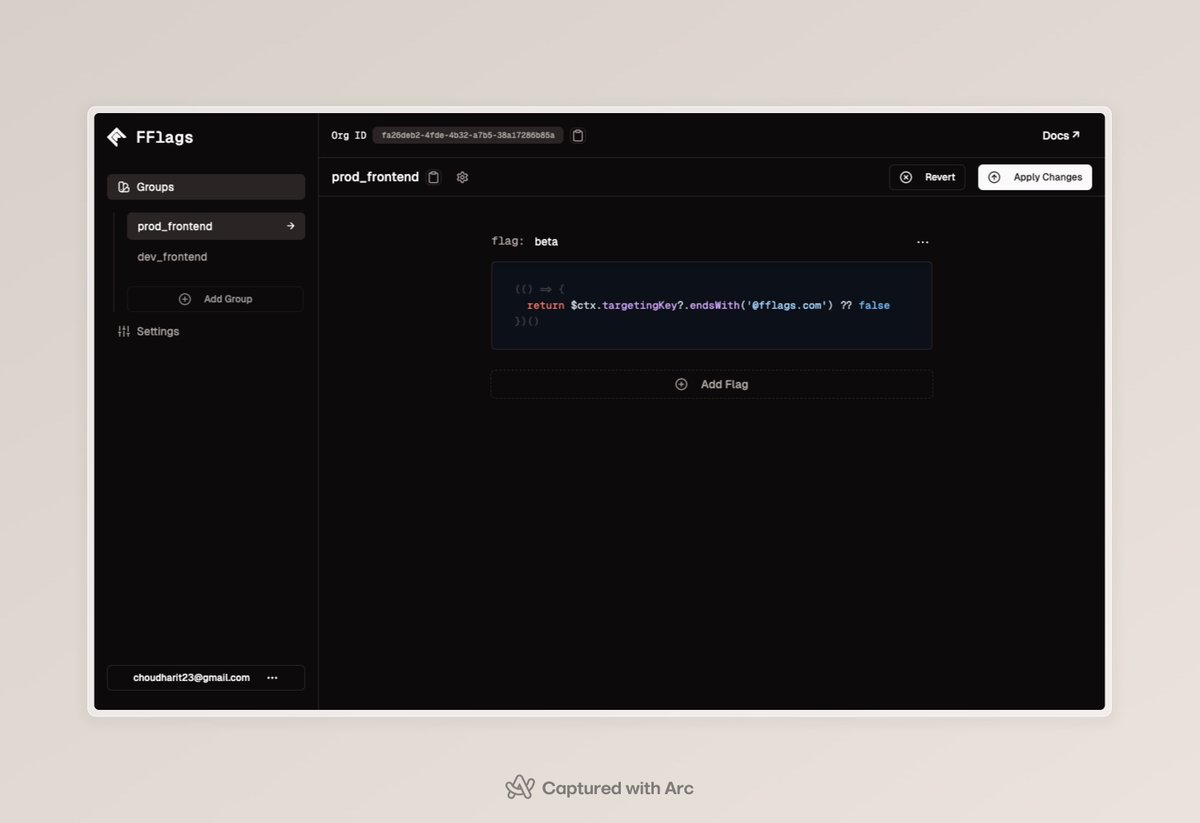This screenshot has height=823, width=1200.
Task: Click the FFlags flag logo icon
Action: coord(115,137)
